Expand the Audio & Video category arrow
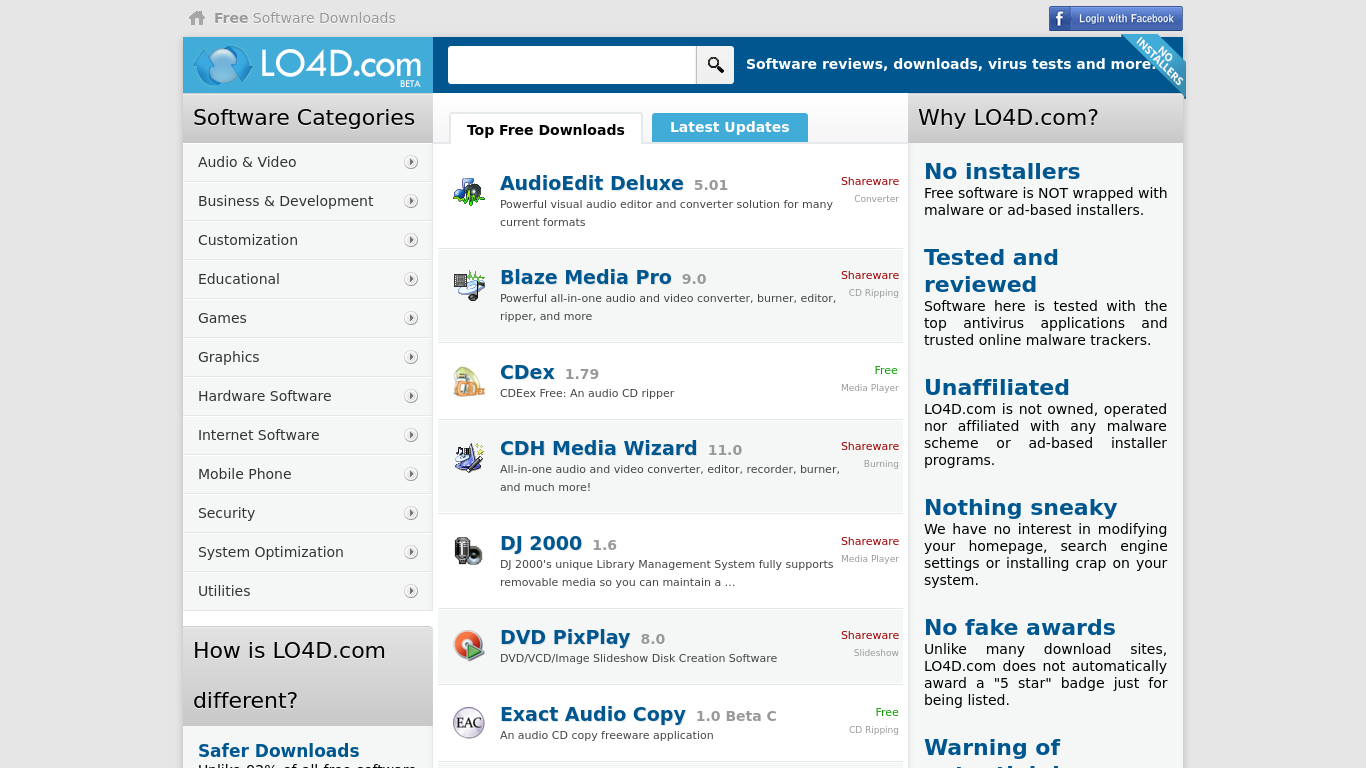Image resolution: width=1366 pixels, height=768 pixels. (x=411, y=162)
